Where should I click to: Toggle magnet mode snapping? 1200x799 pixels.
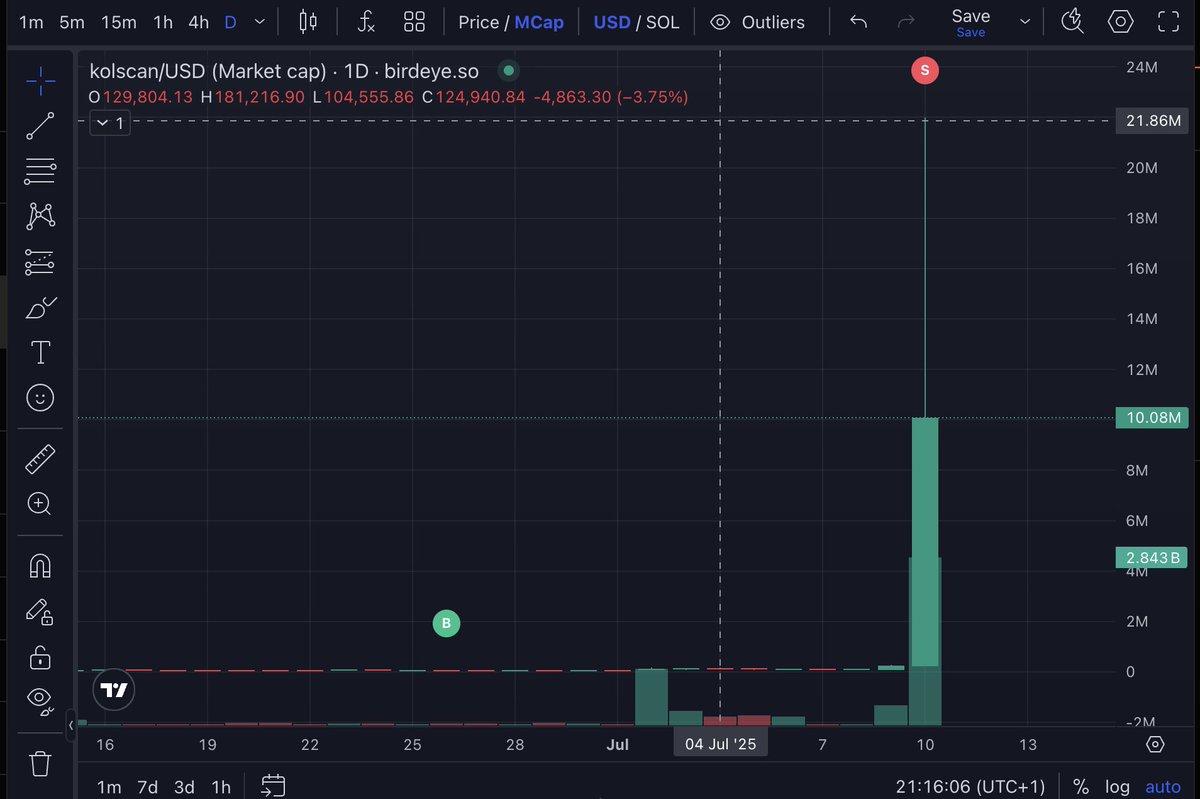point(40,566)
